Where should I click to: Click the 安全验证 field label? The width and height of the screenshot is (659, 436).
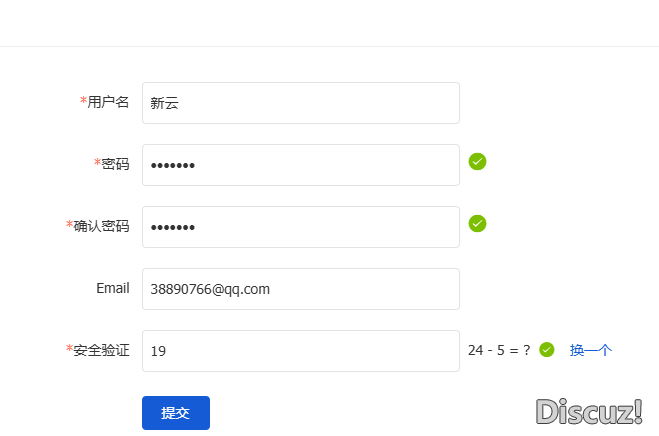click(x=101, y=350)
